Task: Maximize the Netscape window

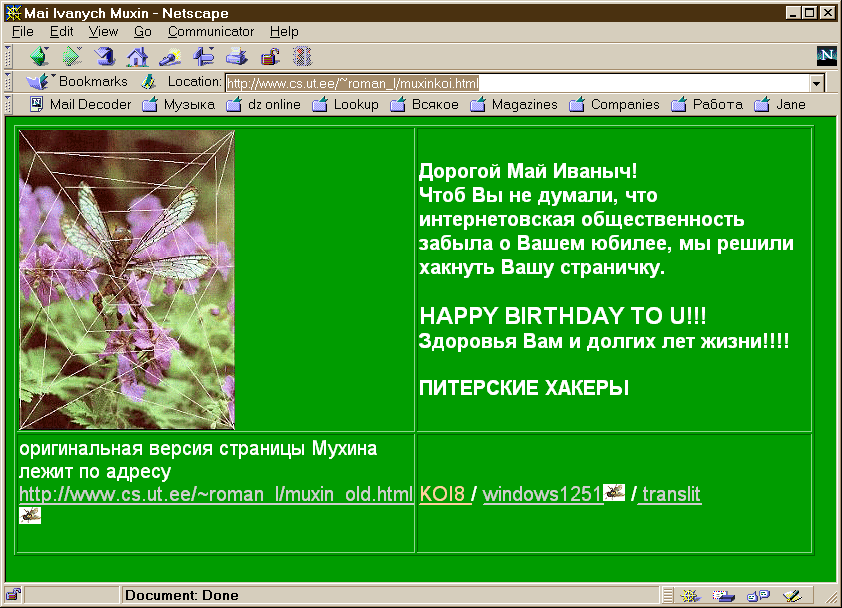Action: point(809,12)
